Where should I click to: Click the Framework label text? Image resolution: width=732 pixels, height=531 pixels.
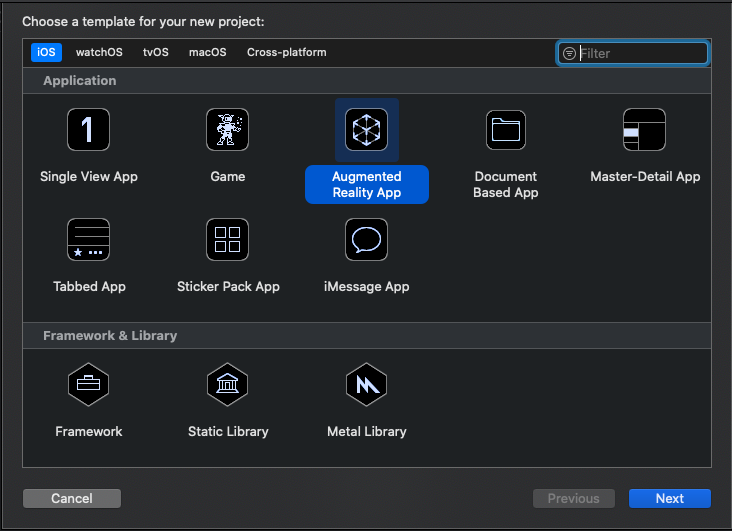click(x=89, y=431)
